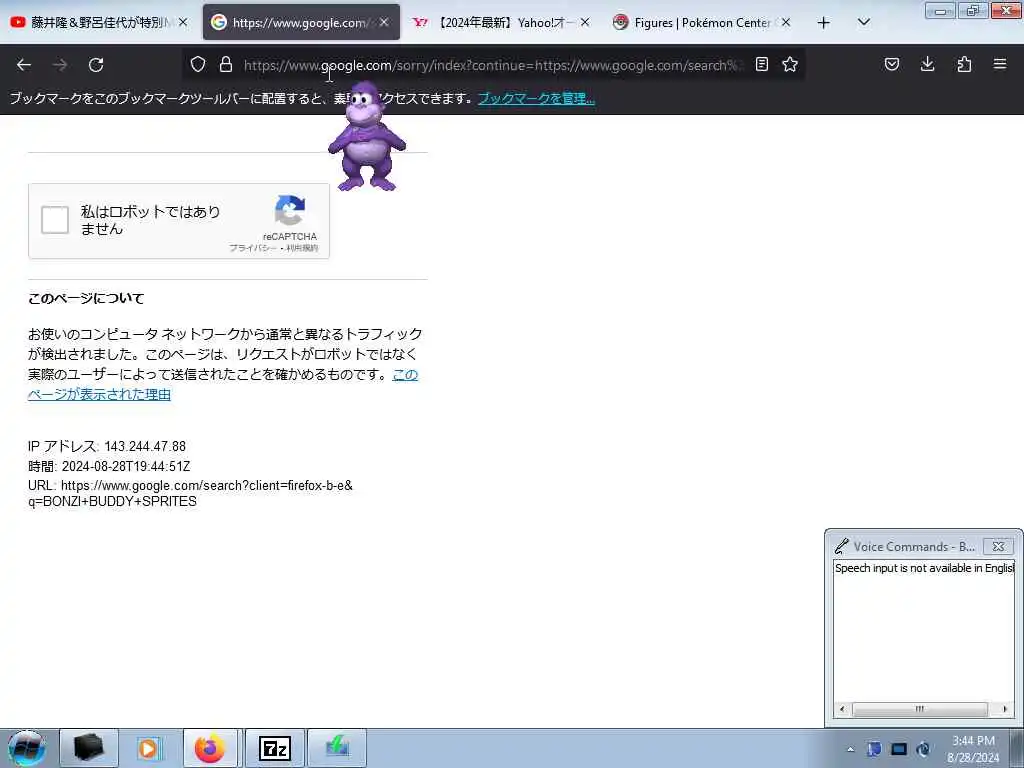
Task: Reload the current page
Action: [x=96, y=65]
